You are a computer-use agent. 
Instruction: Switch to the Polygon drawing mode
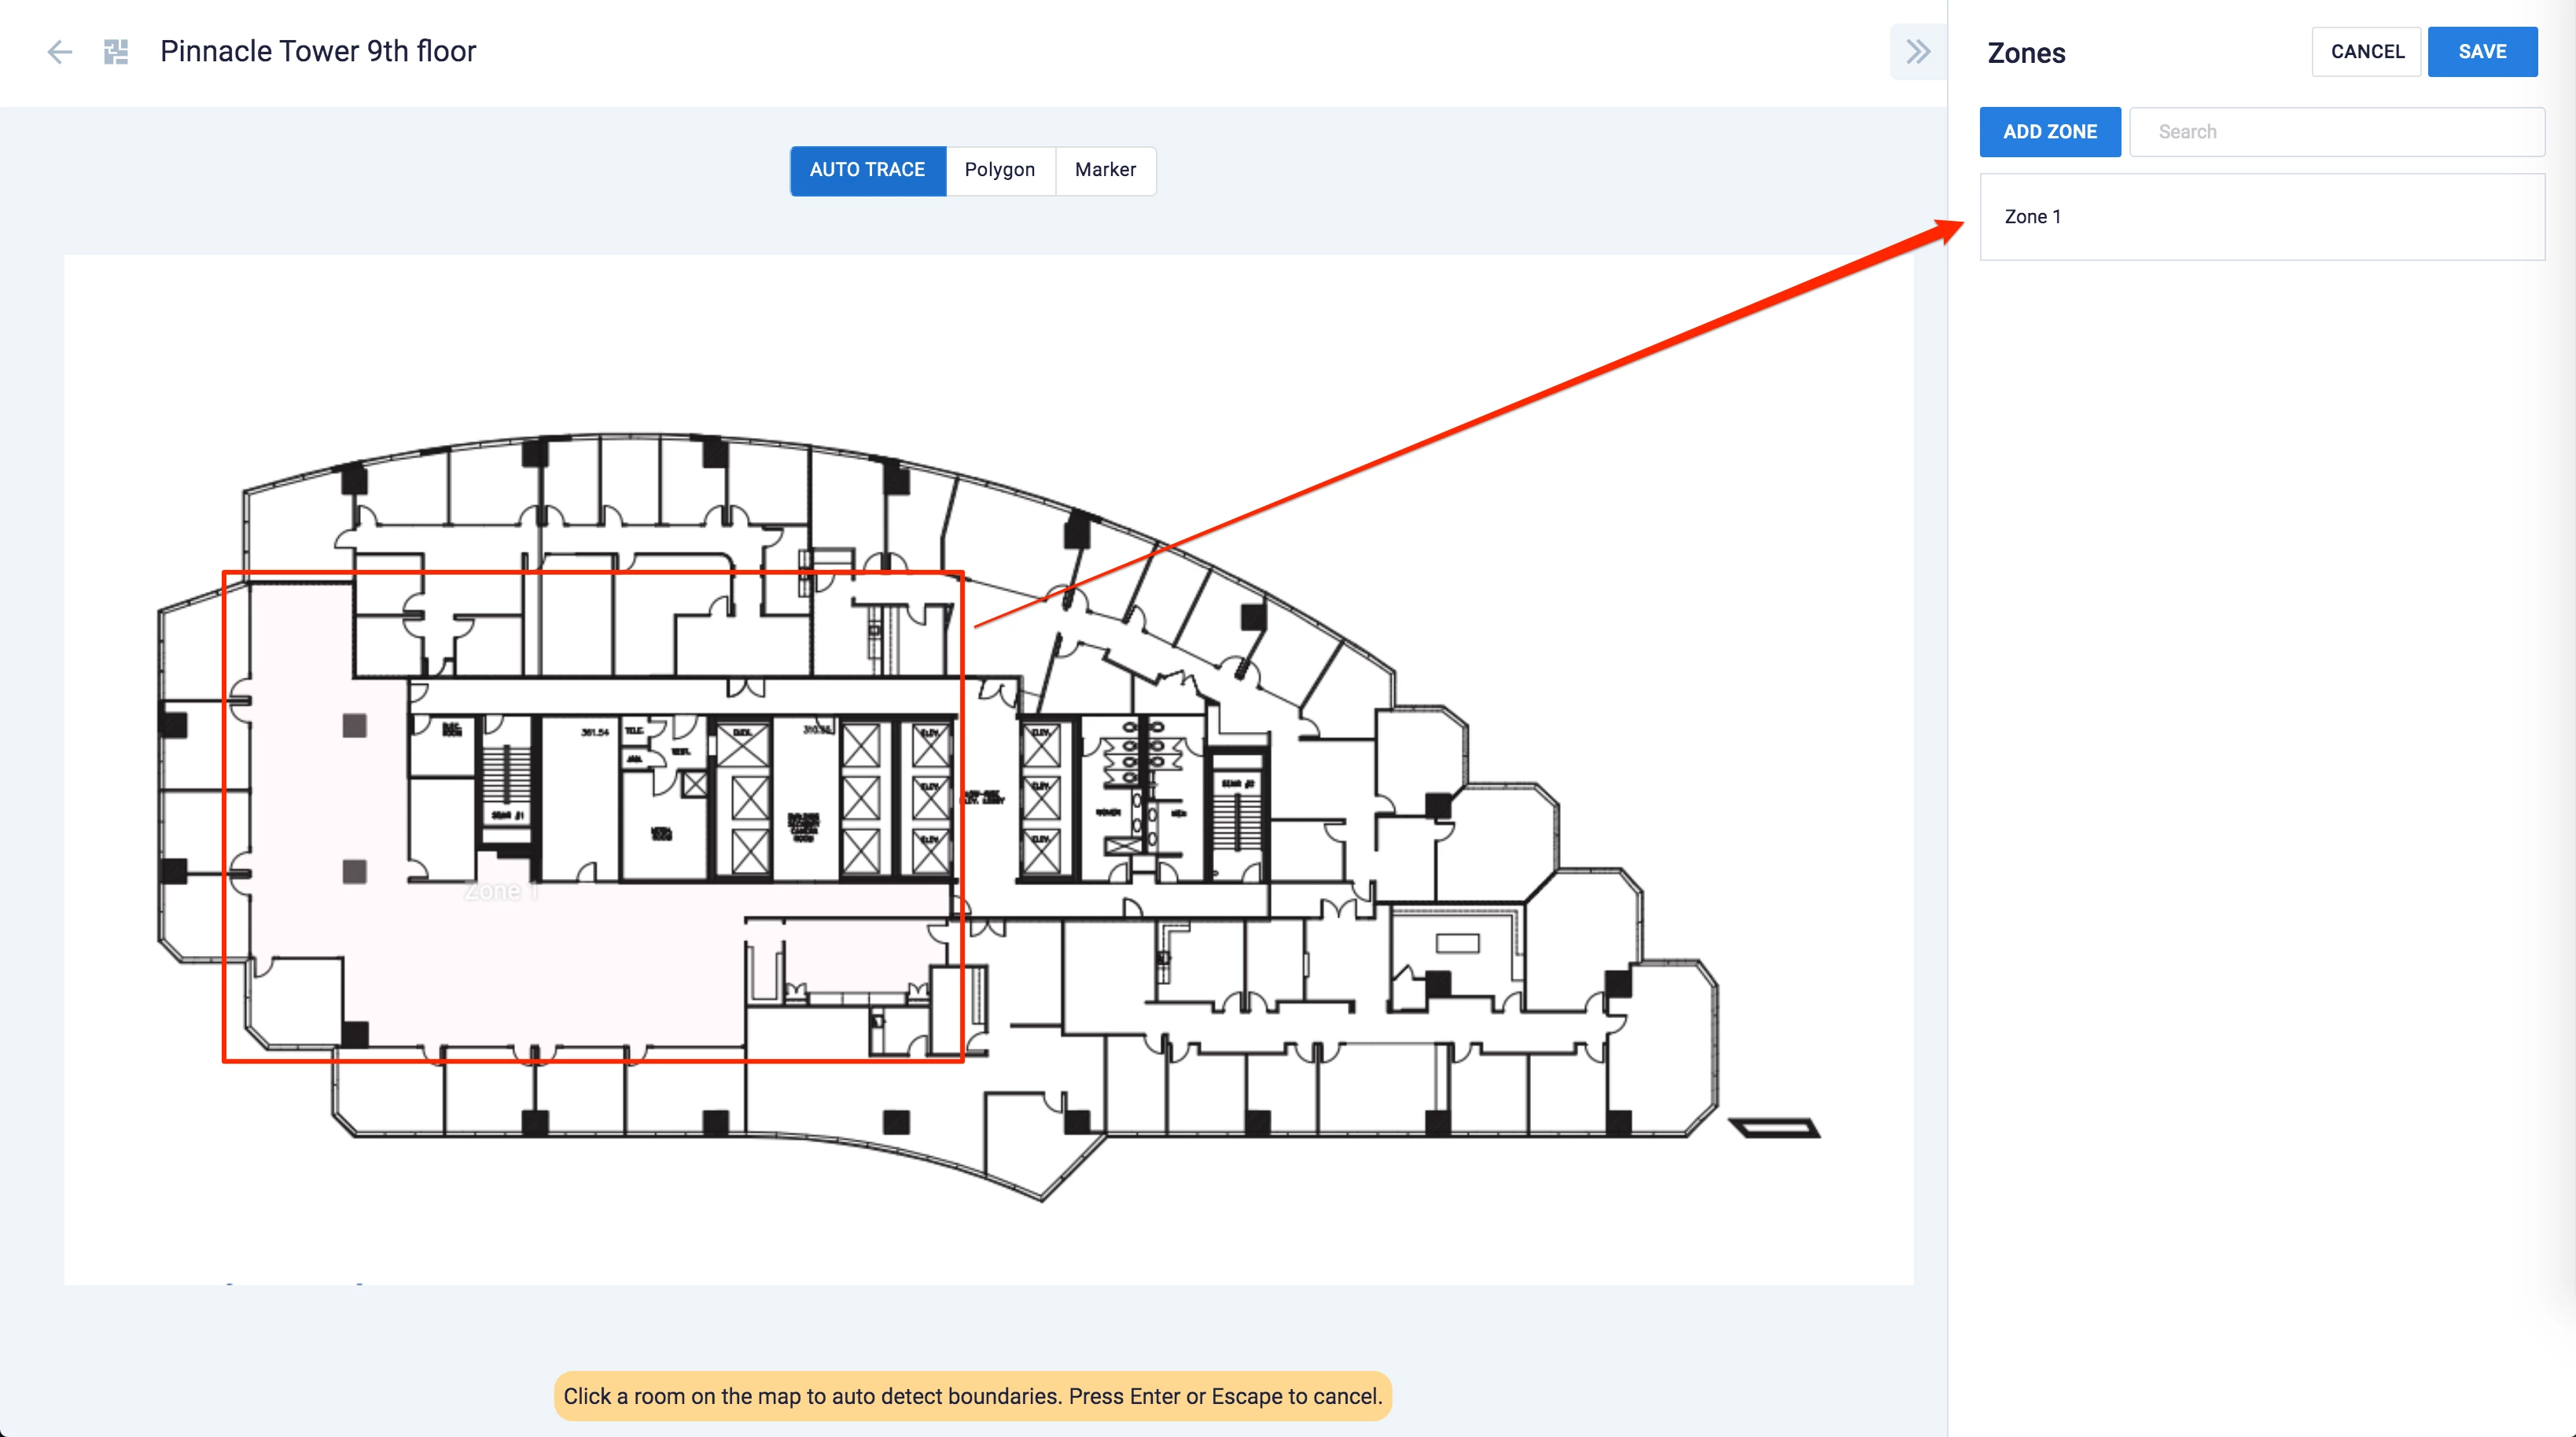point(999,170)
